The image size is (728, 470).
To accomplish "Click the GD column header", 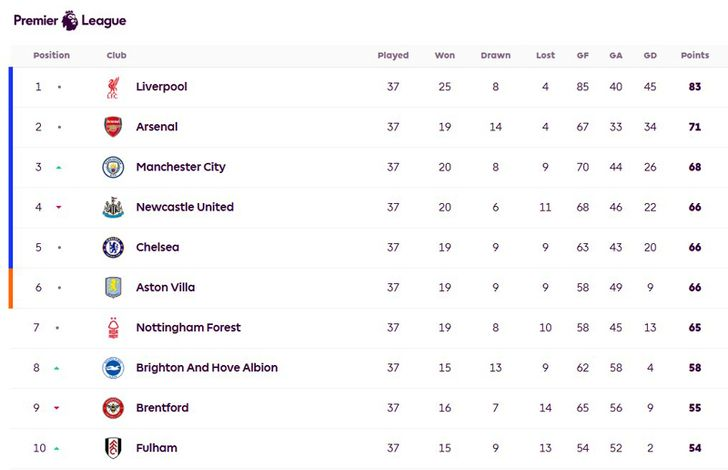I will coord(650,55).
